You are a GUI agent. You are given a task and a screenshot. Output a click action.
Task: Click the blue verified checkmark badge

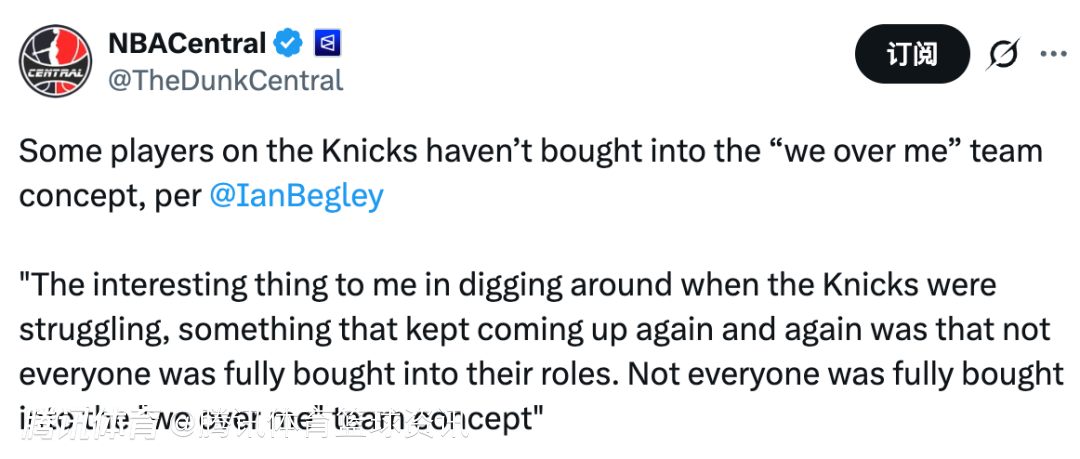(x=289, y=43)
